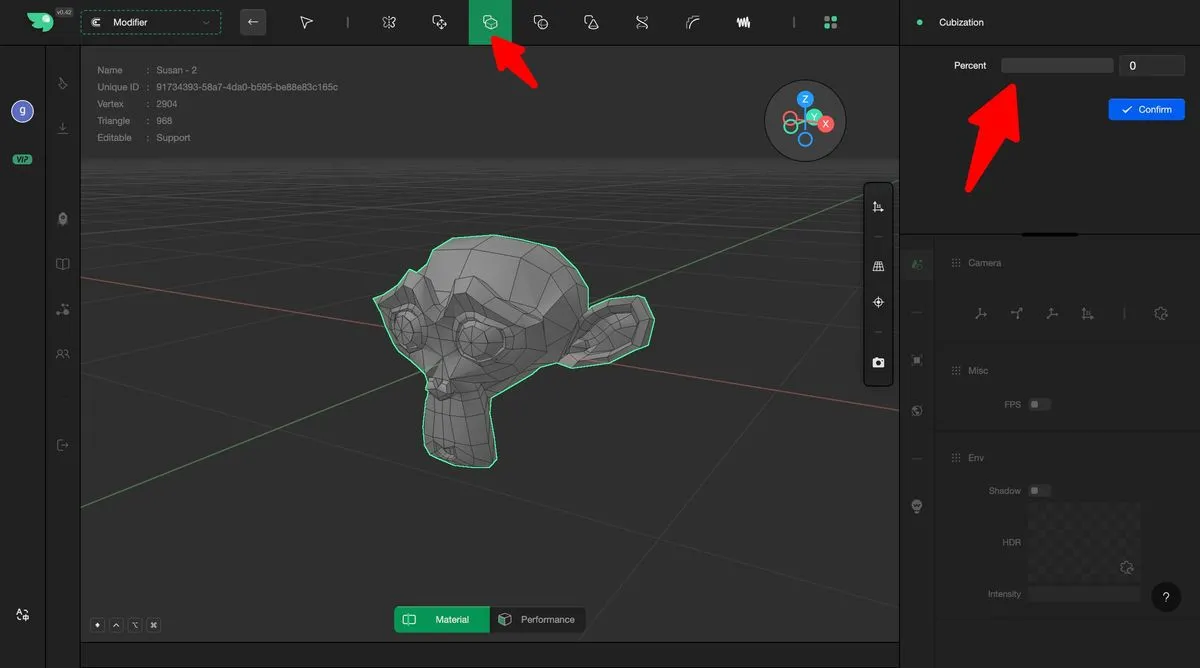The height and width of the screenshot is (668, 1200).
Task: Open the four-square grid icon in toolbar
Action: coord(830,22)
